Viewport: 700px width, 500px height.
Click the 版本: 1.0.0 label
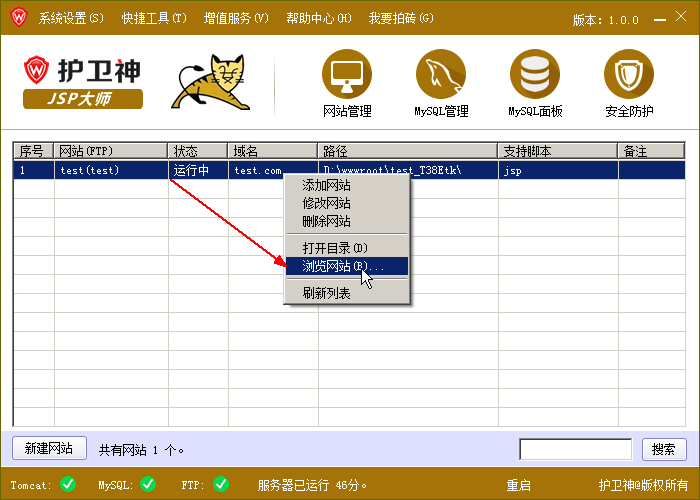coord(606,20)
